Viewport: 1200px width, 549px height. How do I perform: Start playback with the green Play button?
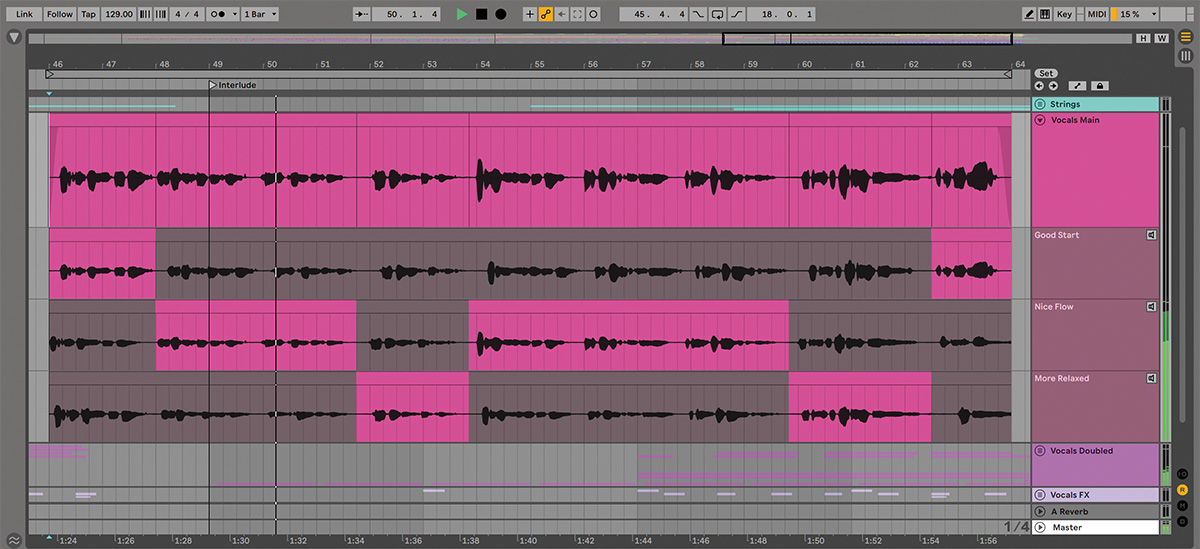(461, 14)
